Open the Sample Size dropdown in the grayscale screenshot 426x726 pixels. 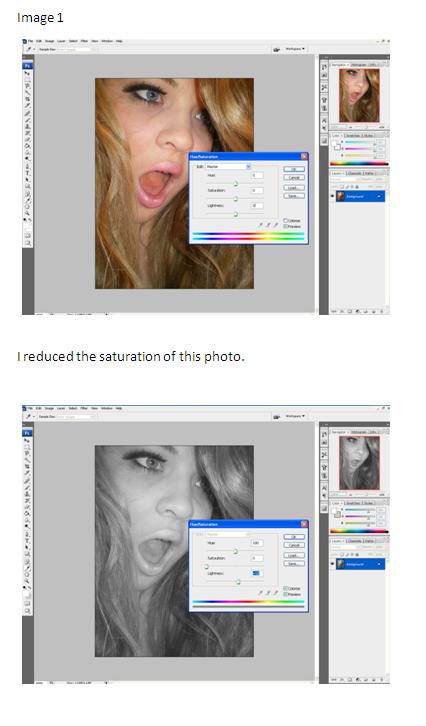pyautogui.click(x=75, y=416)
